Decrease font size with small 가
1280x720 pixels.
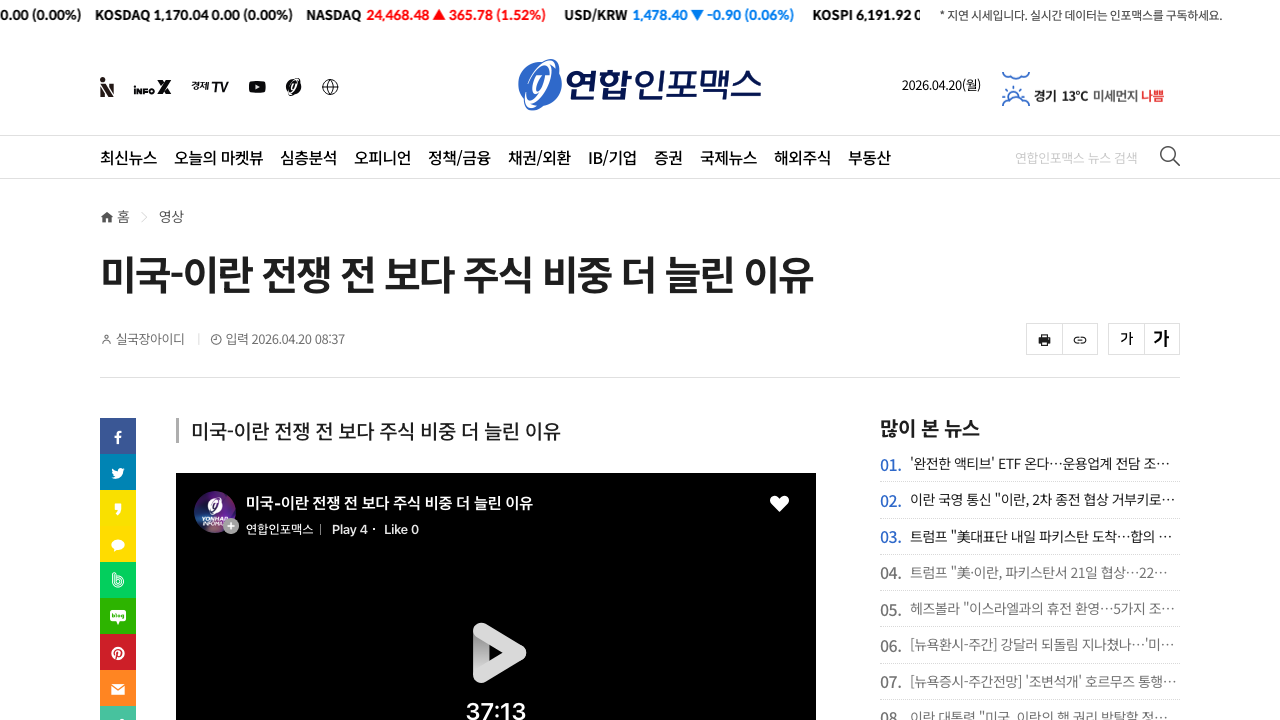1126,339
